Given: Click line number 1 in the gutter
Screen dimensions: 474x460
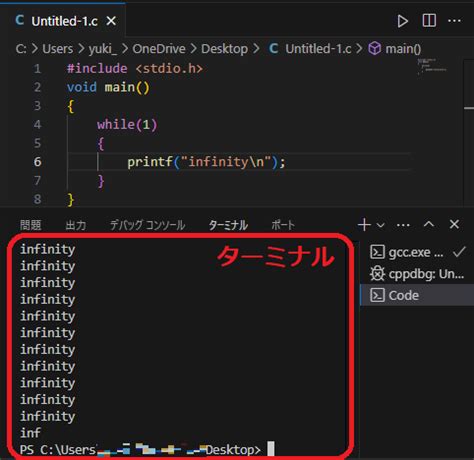Looking at the screenshot, I should (x=37, y=69).
